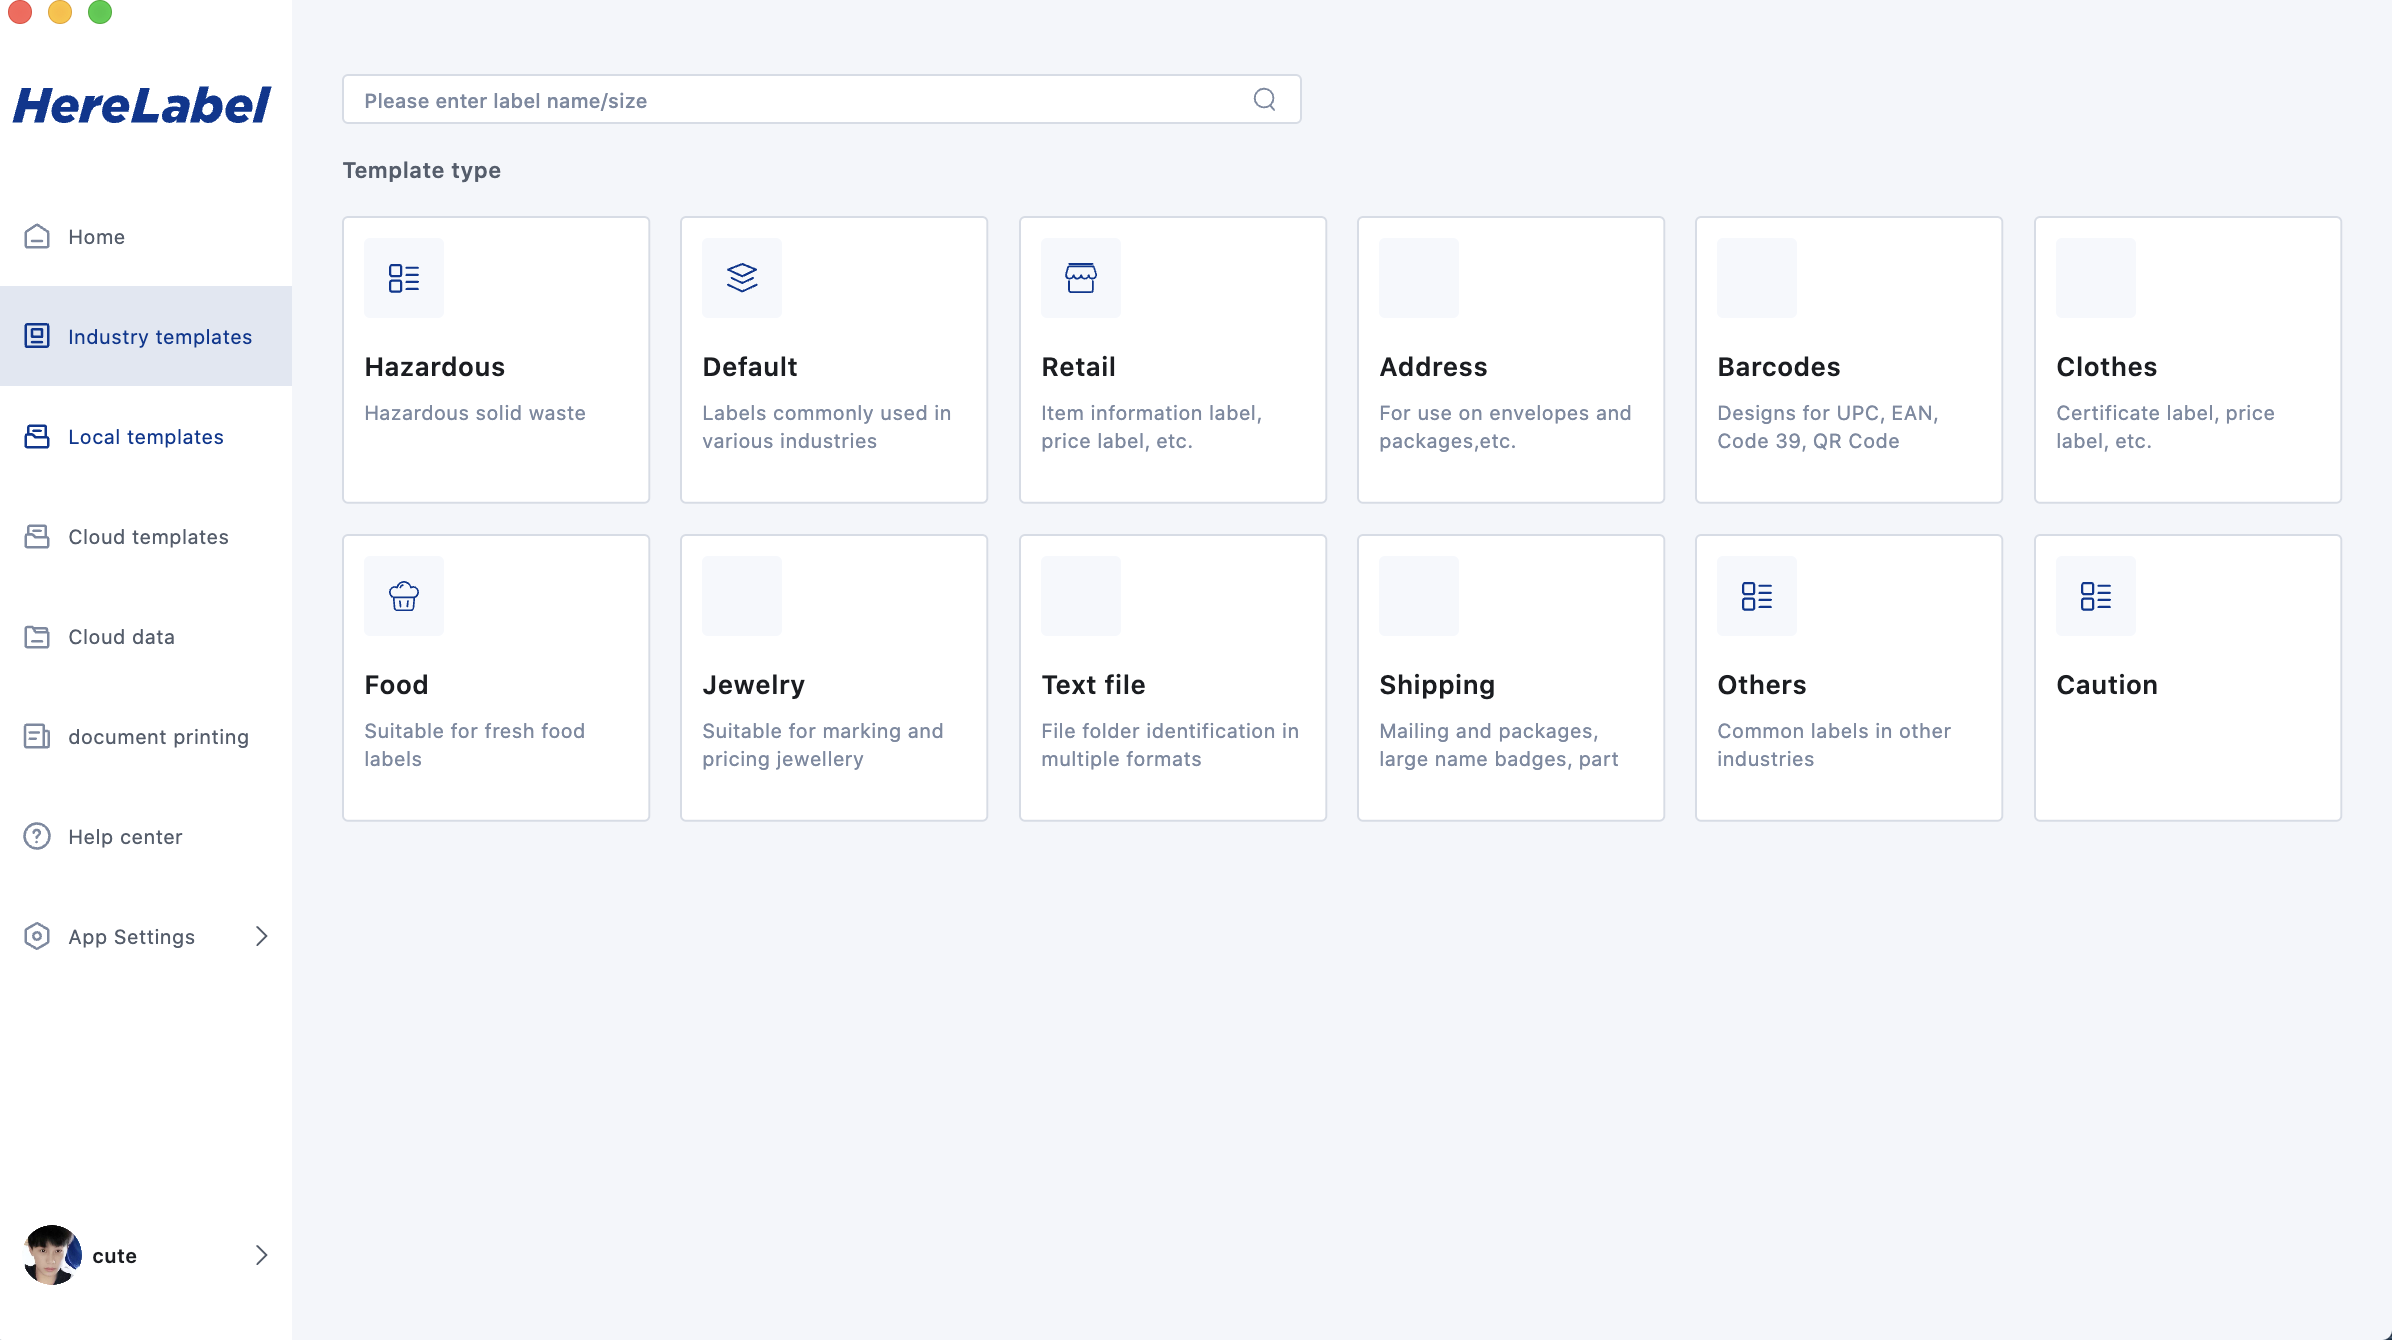The image size is (2392, 1340).
Task: Click the Default layers stack icon
Action: [x=742, y=278]
